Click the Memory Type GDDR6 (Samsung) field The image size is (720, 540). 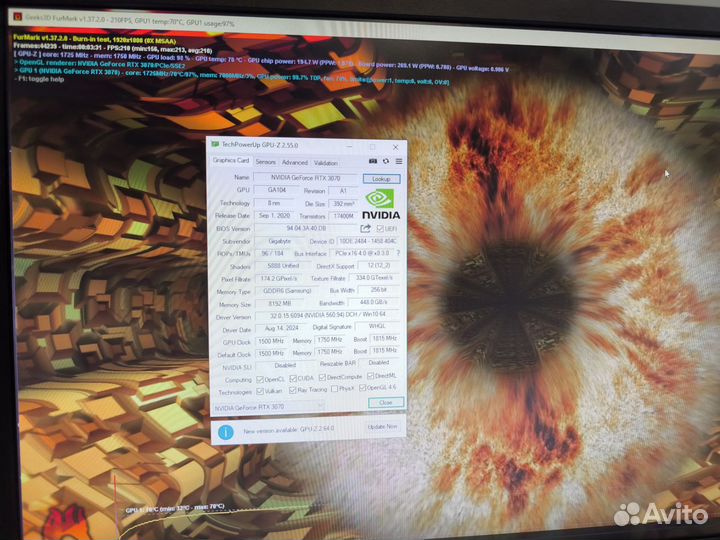pyautogui.click(x=287, y=291)
